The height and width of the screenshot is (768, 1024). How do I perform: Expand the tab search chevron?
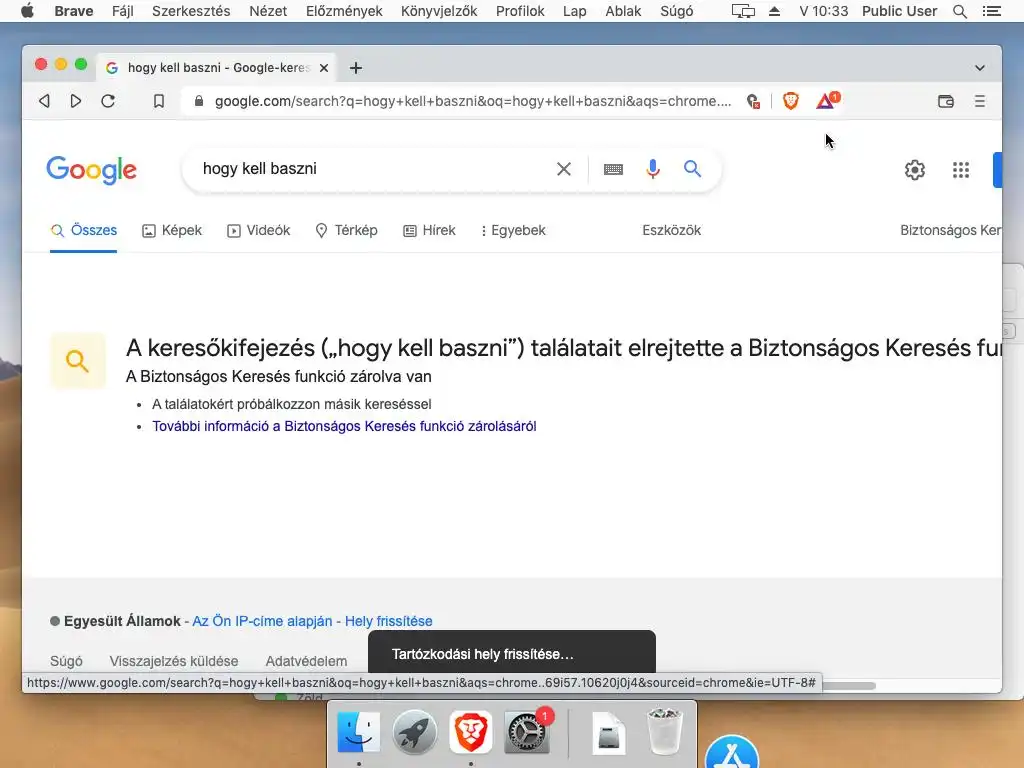(980, 68)
